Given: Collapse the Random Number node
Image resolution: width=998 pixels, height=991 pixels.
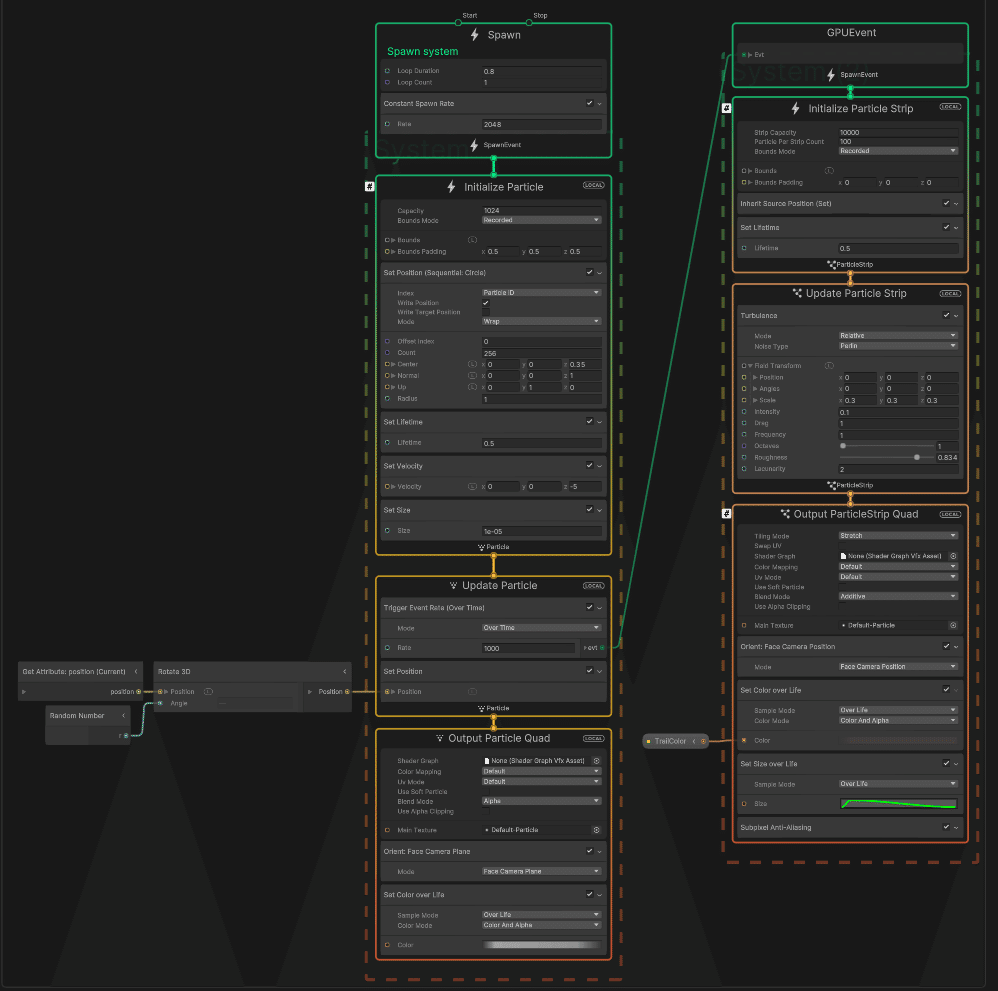Looking at the screenshot, I should pos(123,715).
